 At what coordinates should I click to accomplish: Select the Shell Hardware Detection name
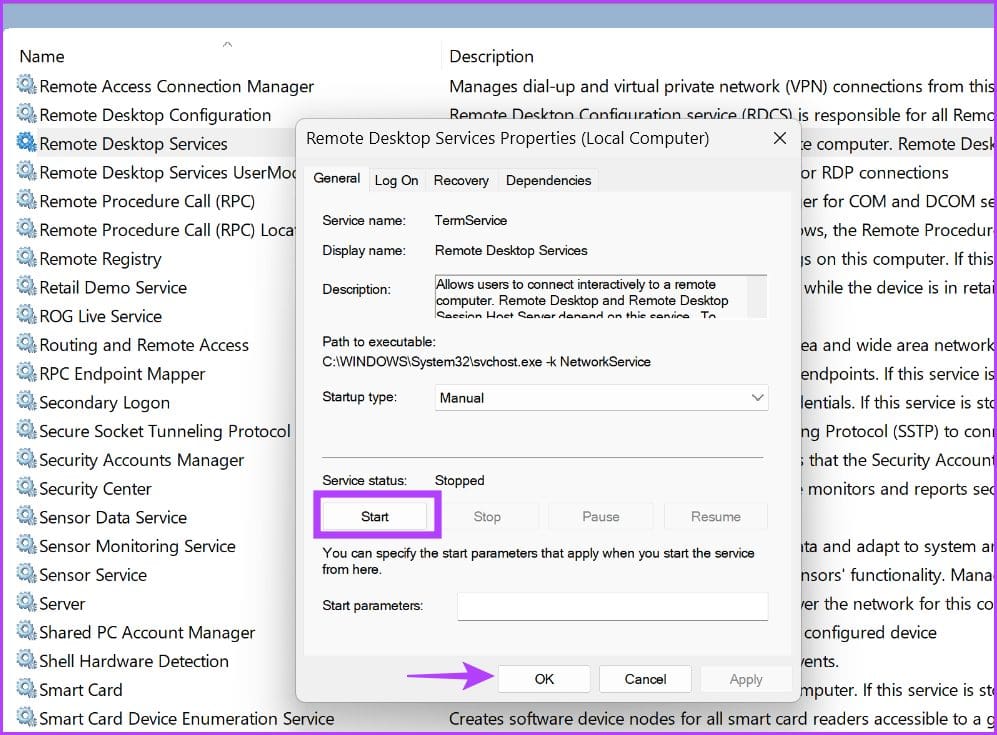pyautogui.click(x=134, y=661)
